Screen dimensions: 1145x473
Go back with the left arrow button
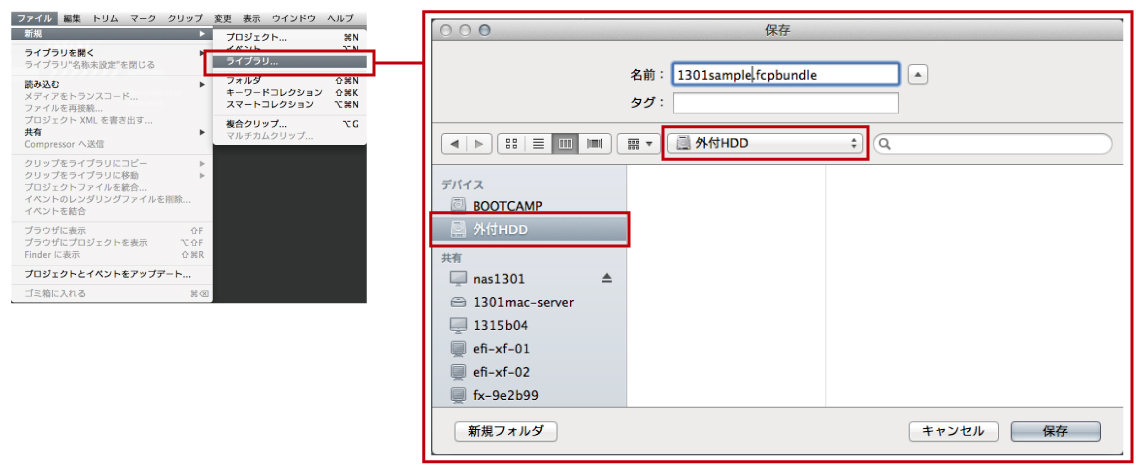pos(455,144)
